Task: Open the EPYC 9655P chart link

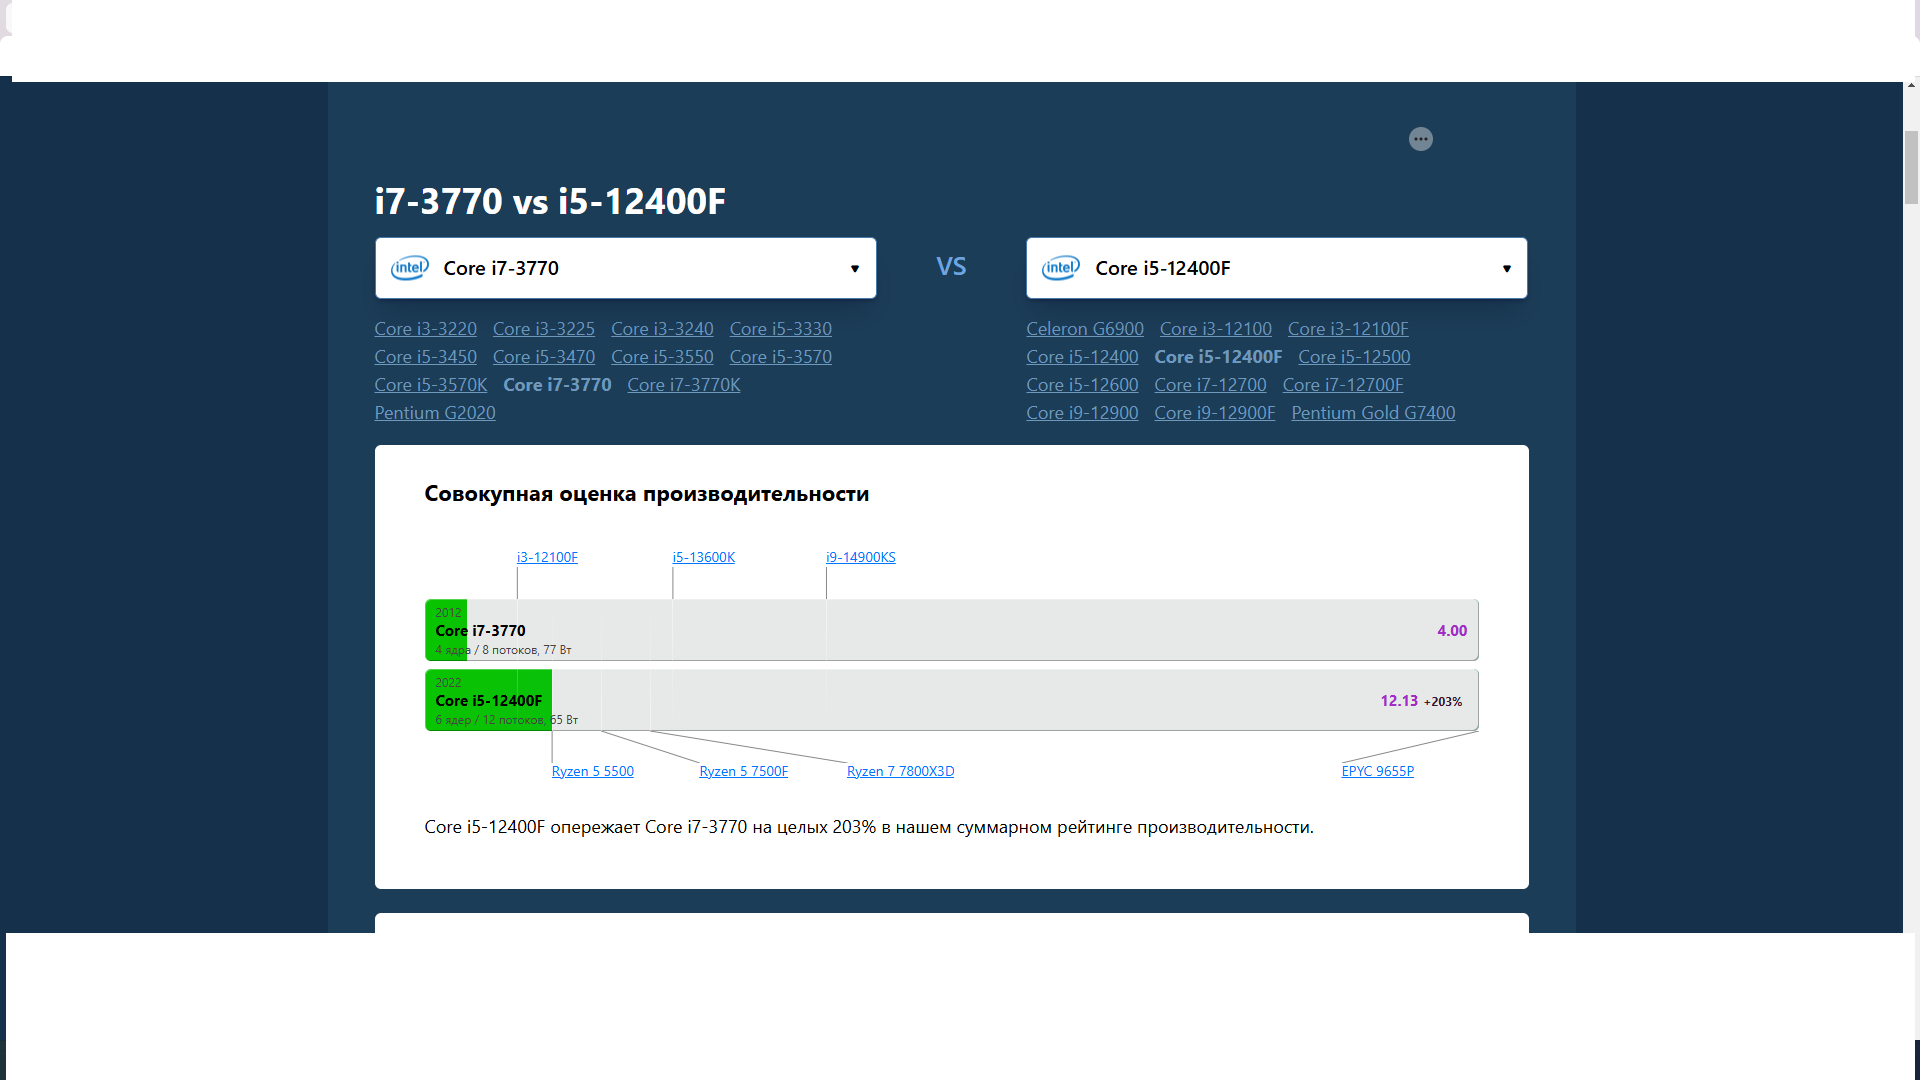Action: point(1377,771)
